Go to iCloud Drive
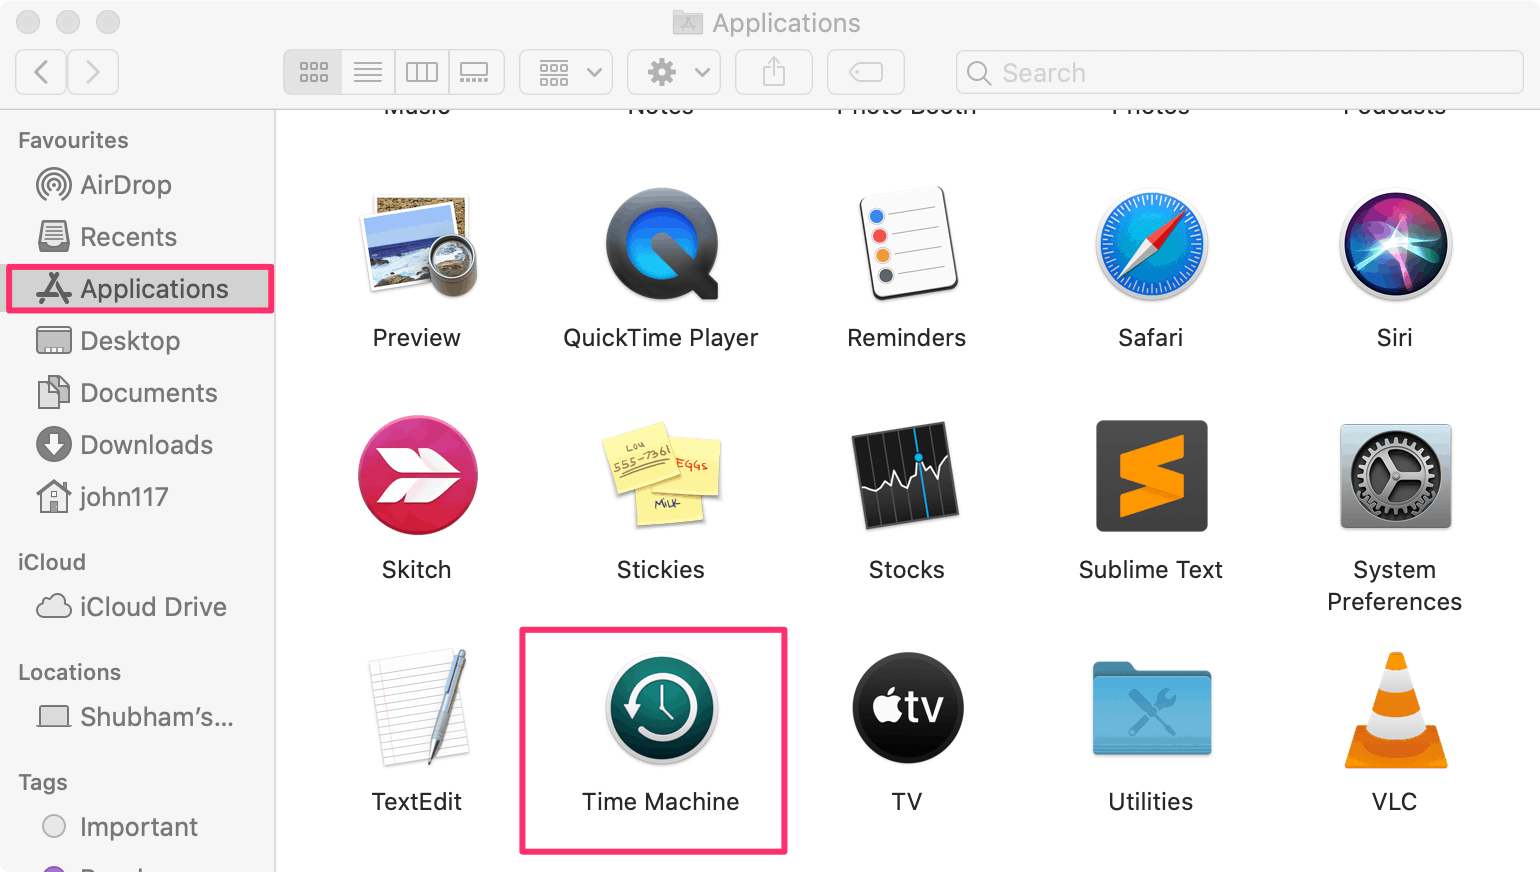The height and width of the screenshot is (872, 1540). click(152, 606)
